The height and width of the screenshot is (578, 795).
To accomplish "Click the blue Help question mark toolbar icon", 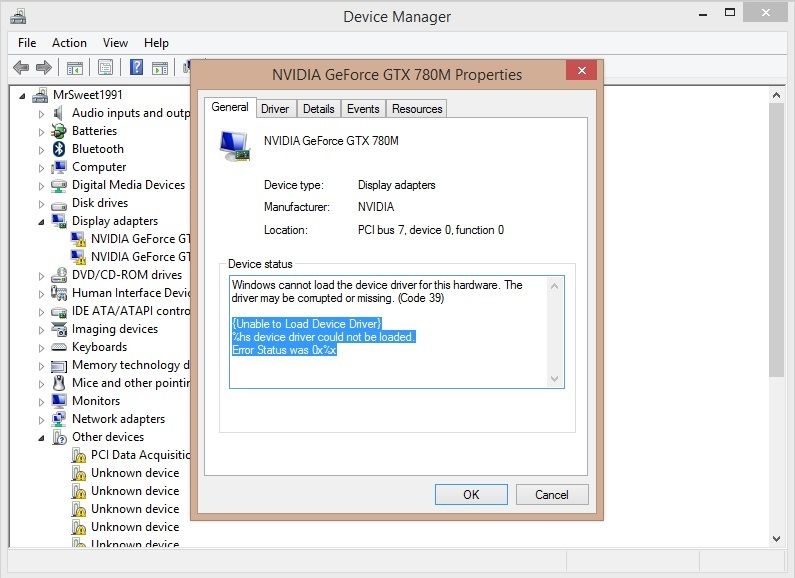I will (136, 67).
